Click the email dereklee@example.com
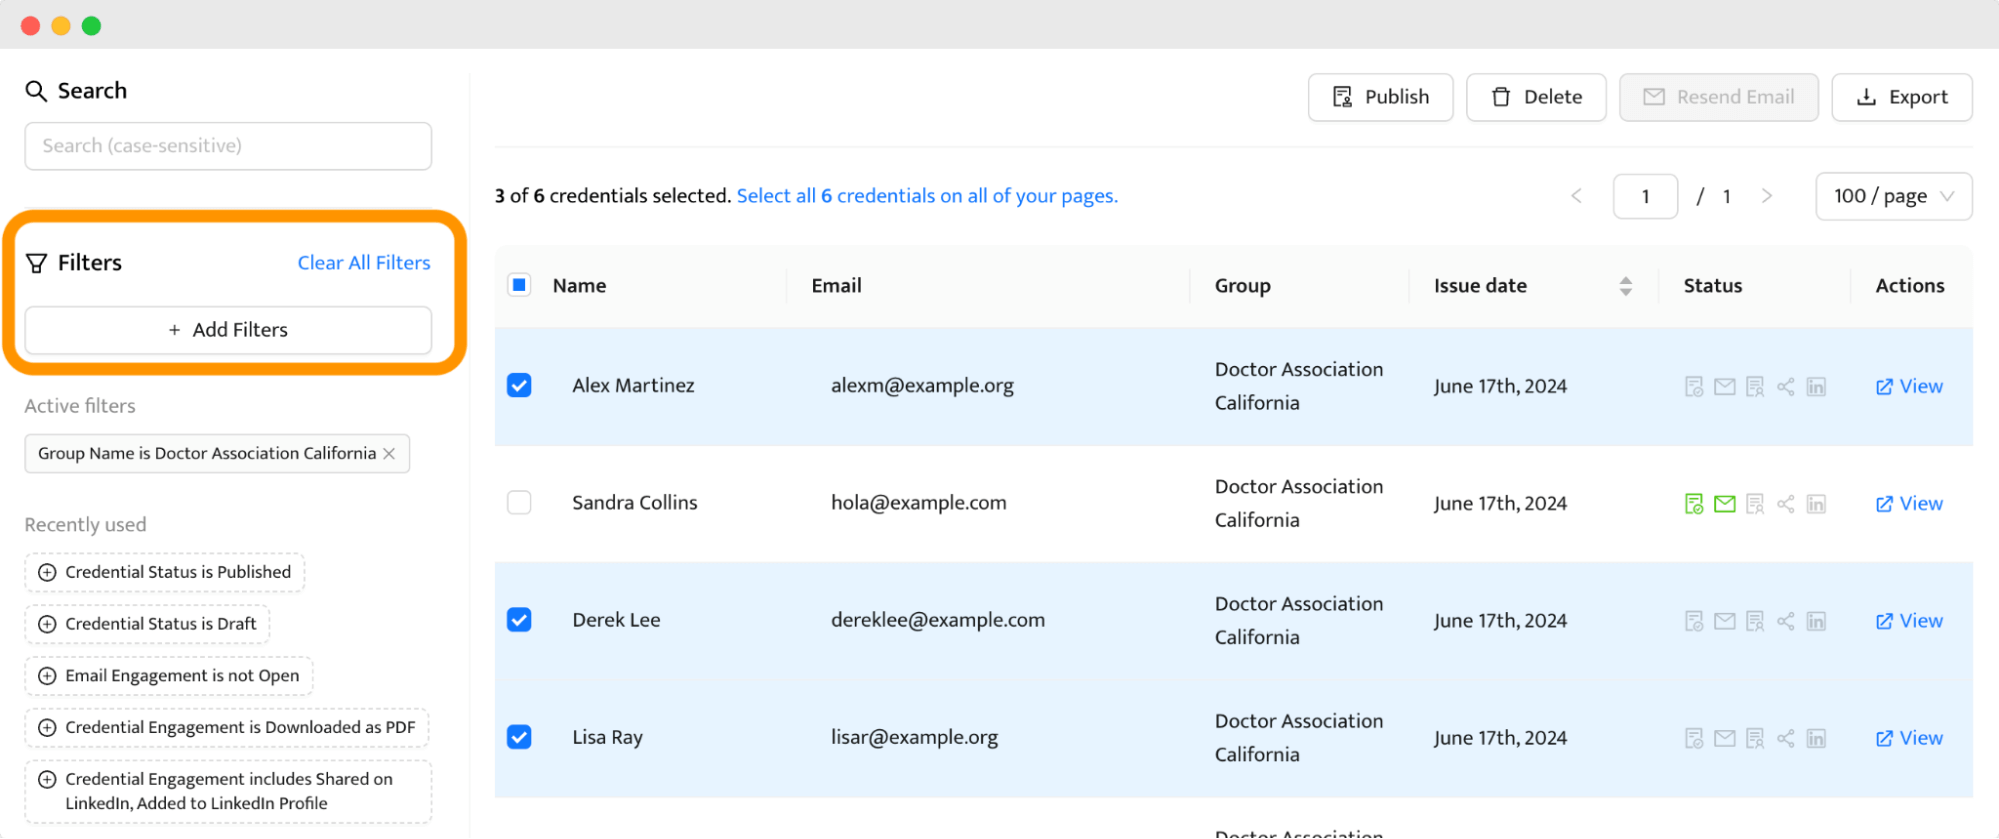The image size is (1999, 839). tap(938, 620)
